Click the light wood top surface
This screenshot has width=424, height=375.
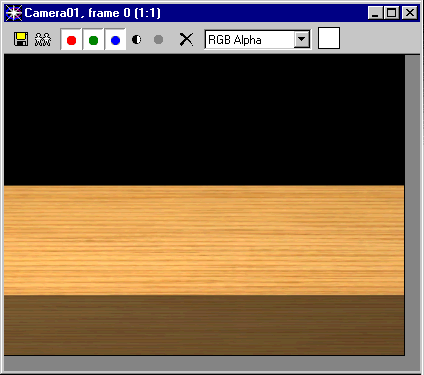(204, 240)
